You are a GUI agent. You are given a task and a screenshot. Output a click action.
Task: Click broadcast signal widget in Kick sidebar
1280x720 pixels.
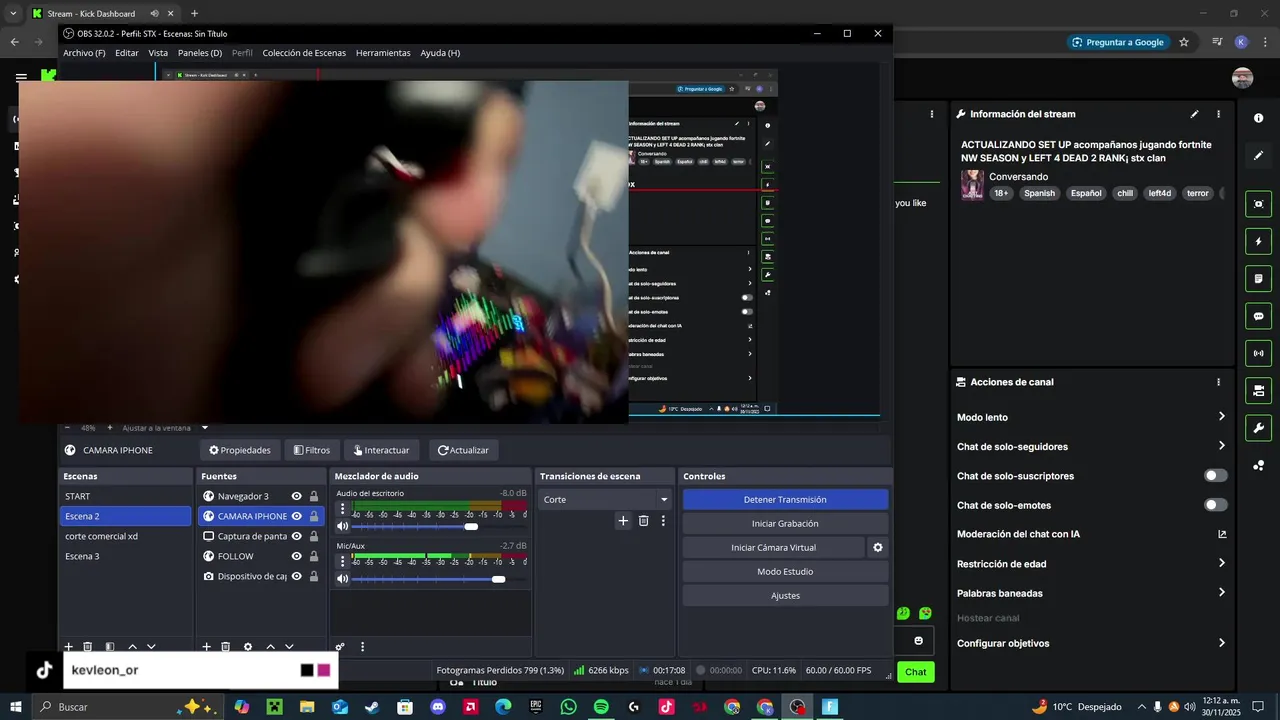(1258, 353)
